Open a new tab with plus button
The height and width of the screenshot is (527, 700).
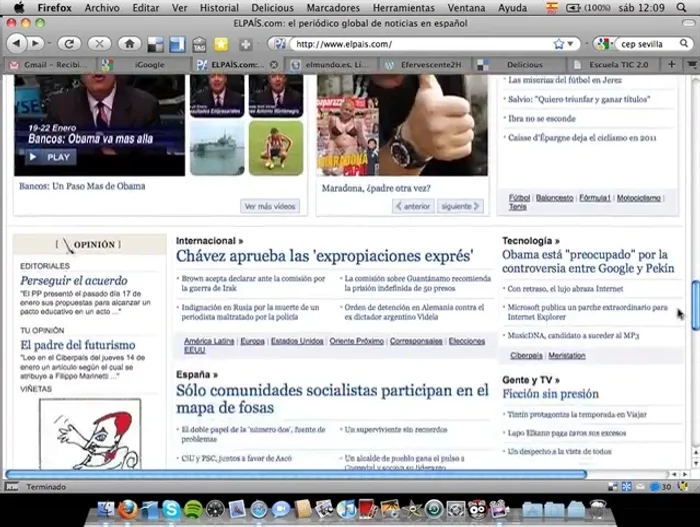pos(671,64)
